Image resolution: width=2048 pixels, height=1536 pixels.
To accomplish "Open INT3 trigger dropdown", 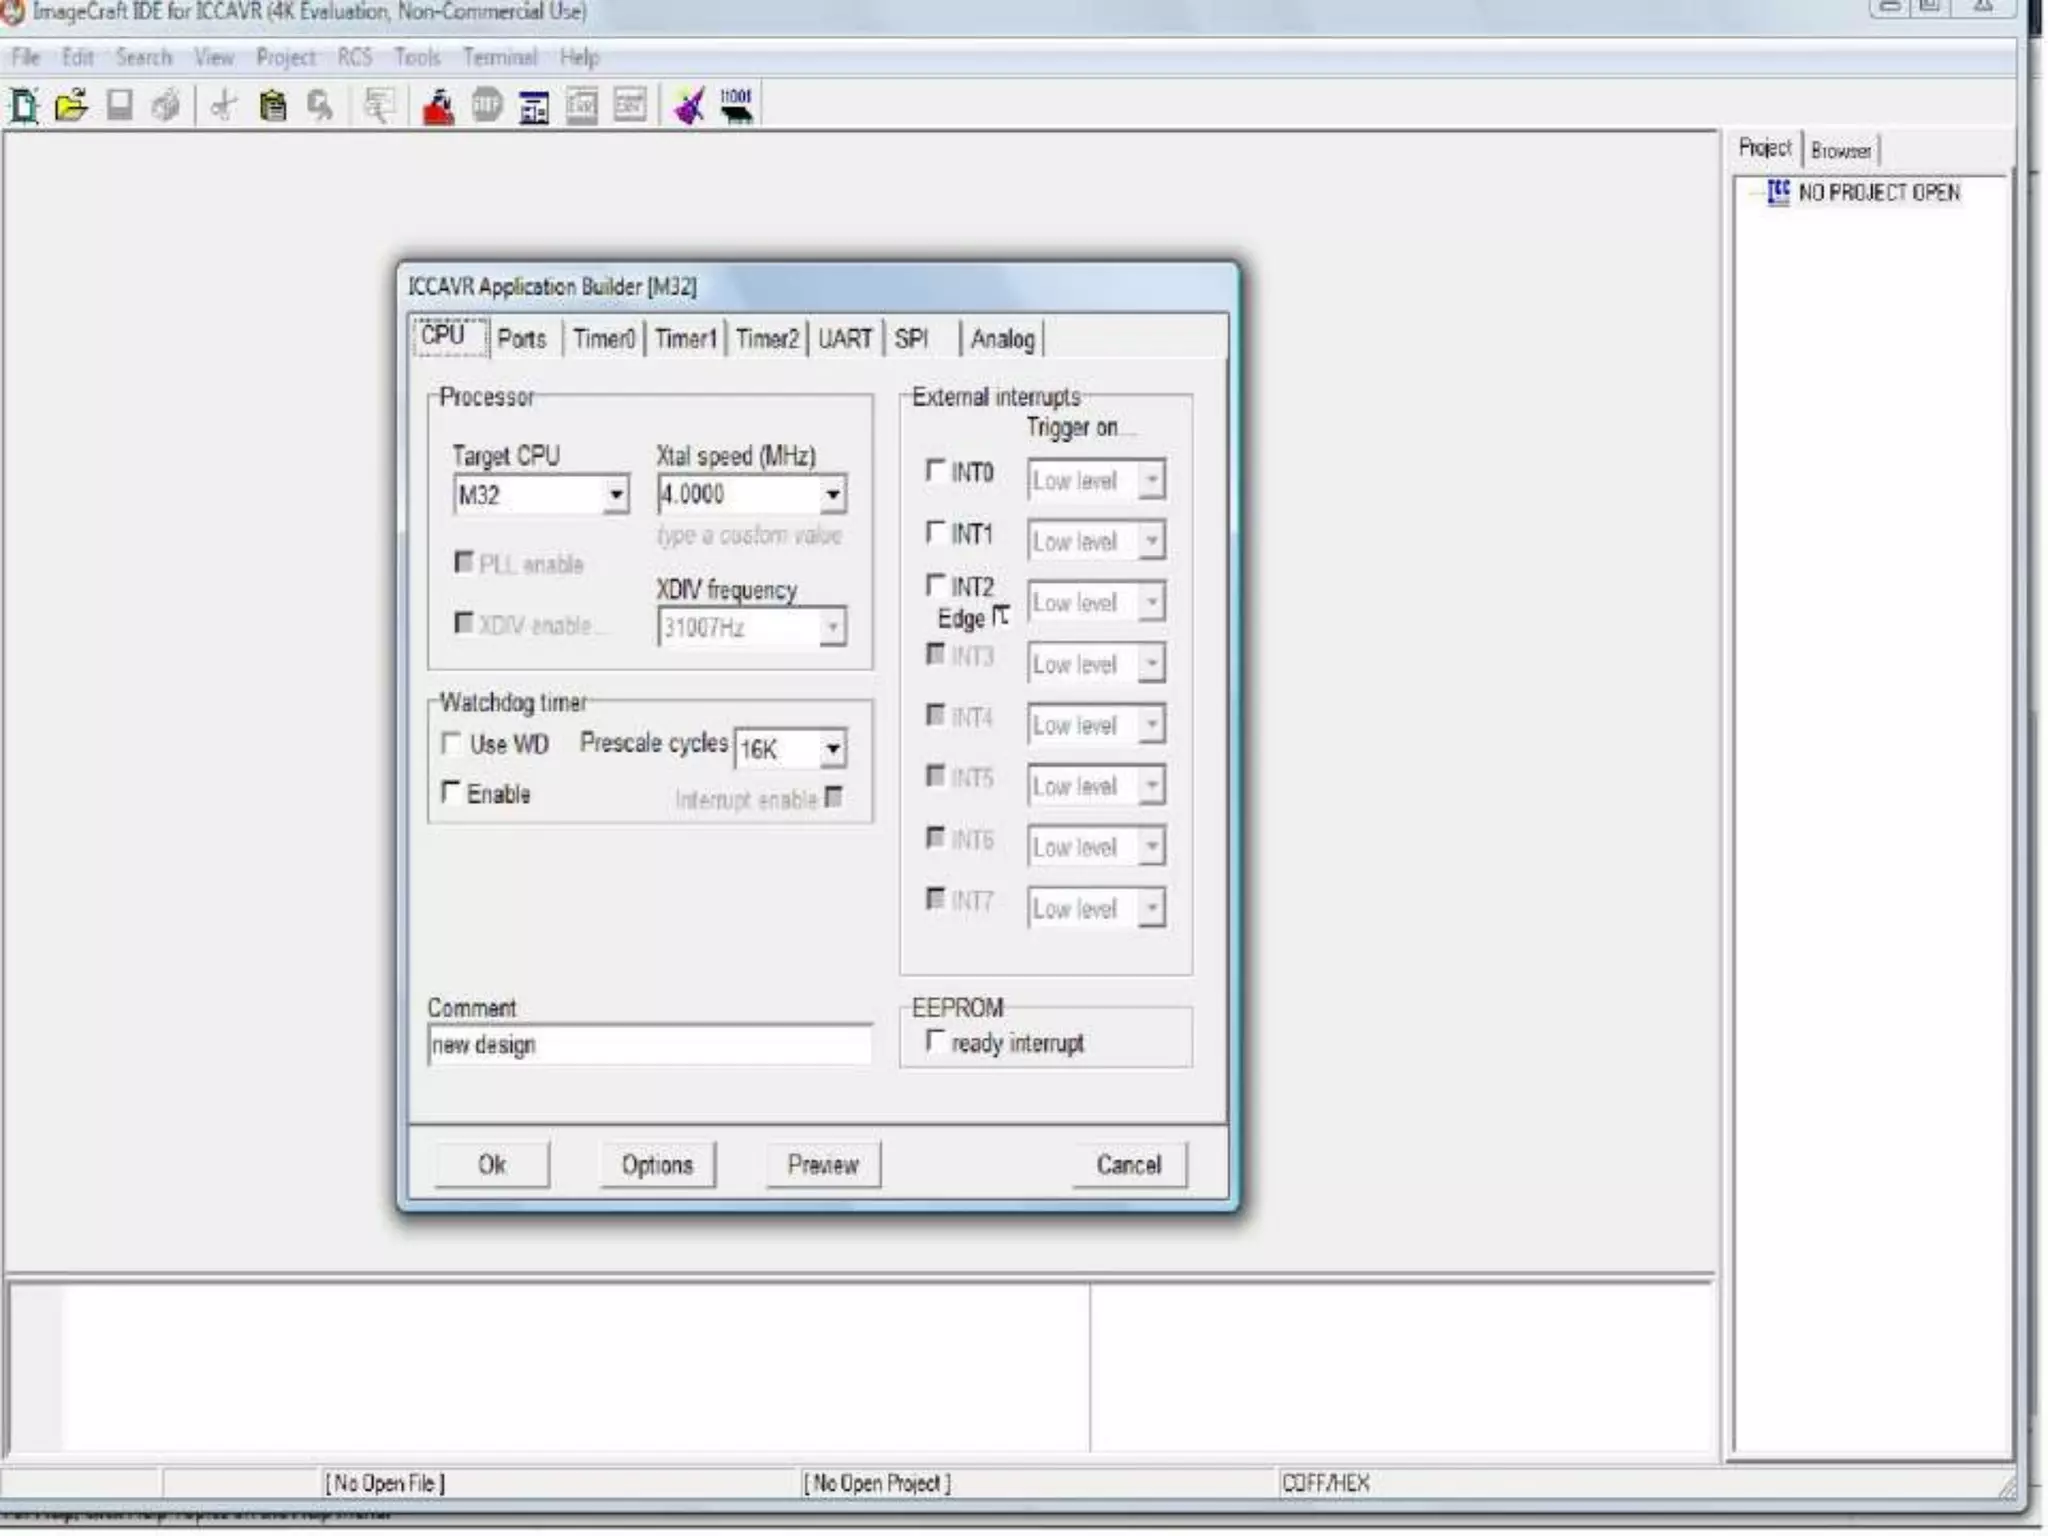I will (1152, 663).
